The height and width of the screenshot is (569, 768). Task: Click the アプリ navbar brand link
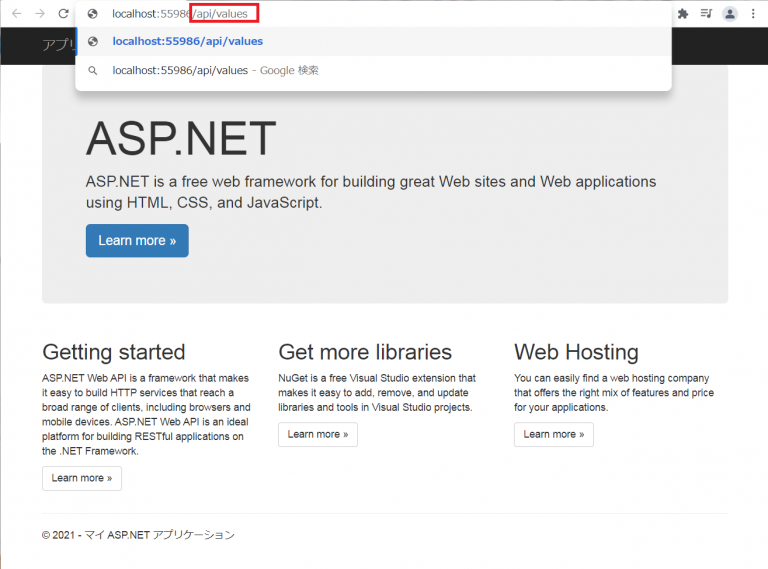(x=58, y=45)
